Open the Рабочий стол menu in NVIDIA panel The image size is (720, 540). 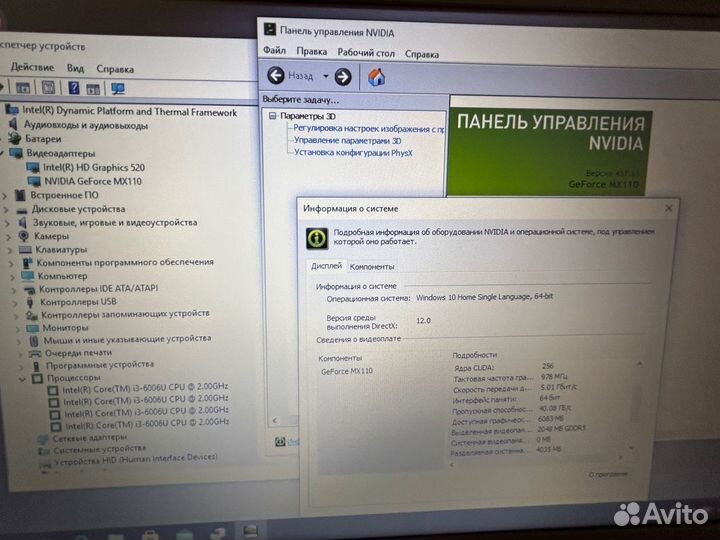(365, 52)
